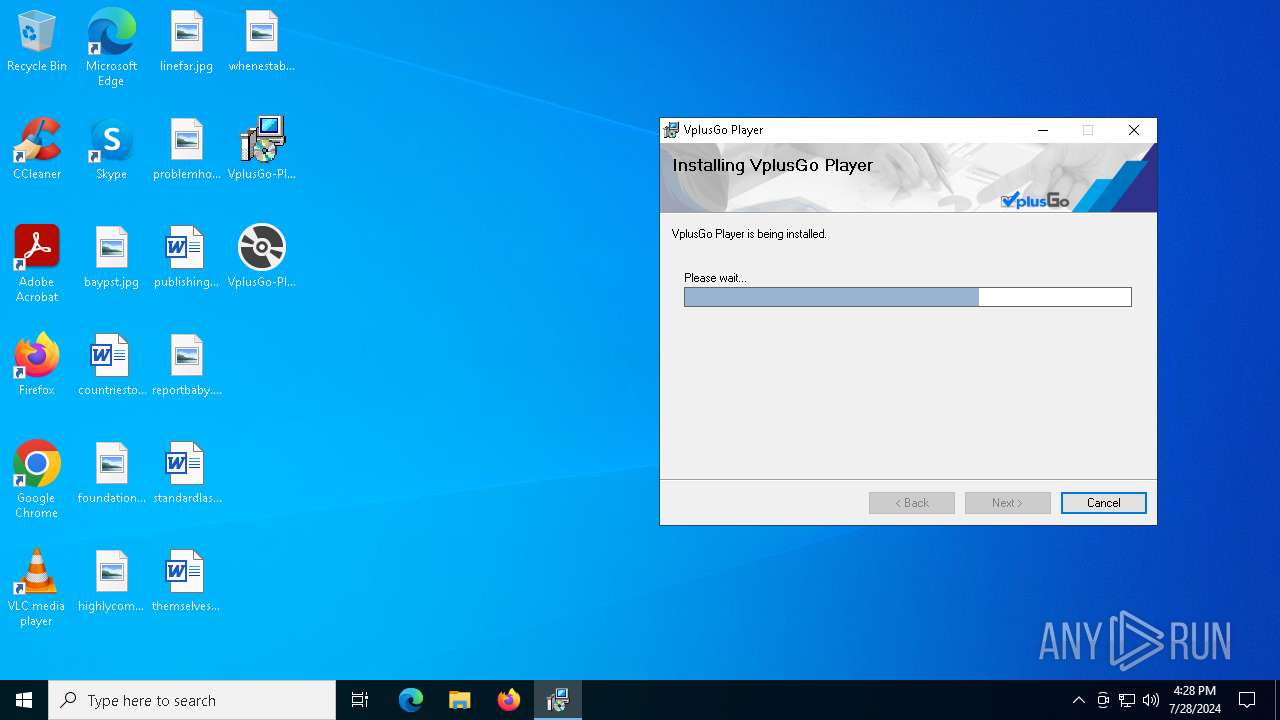
Task: Select the CCleaner desktop shortcut
Action: click(x=37, y=149)
